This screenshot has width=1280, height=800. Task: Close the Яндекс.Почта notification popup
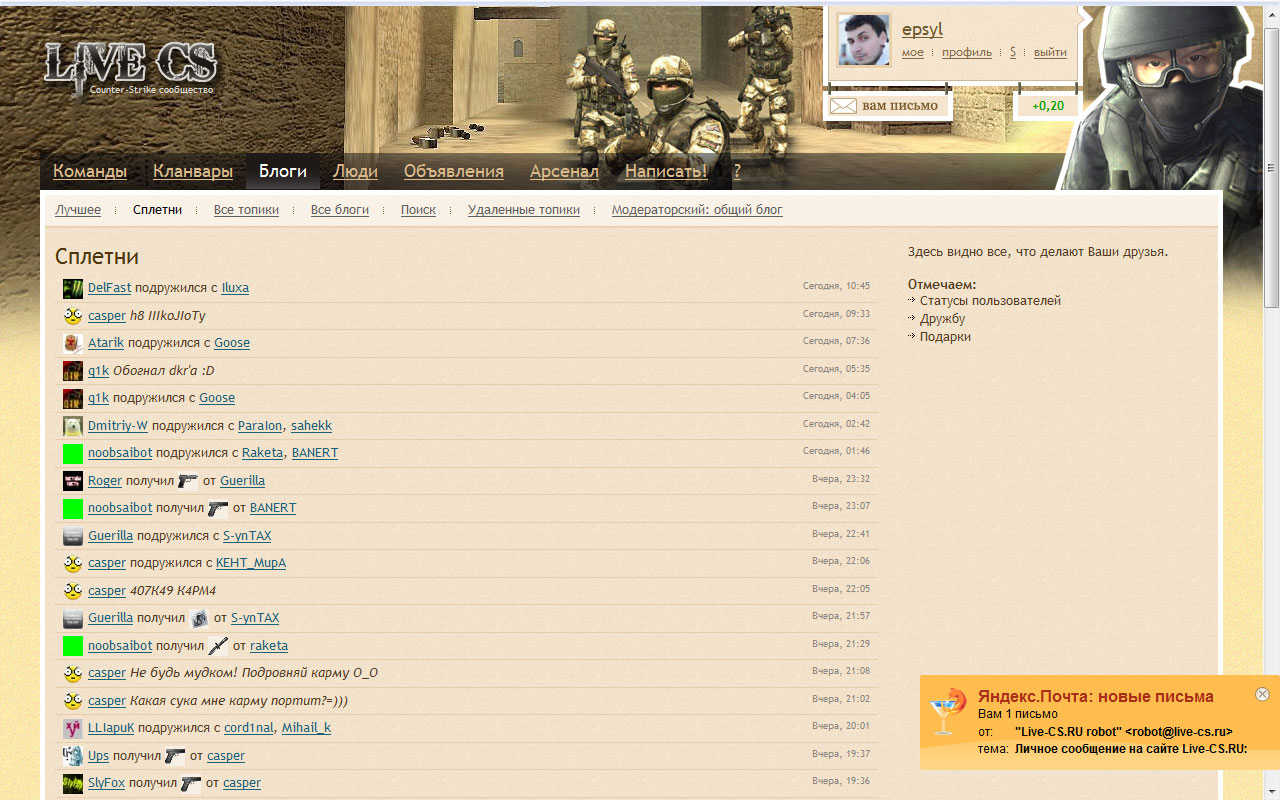[1262, 694]
